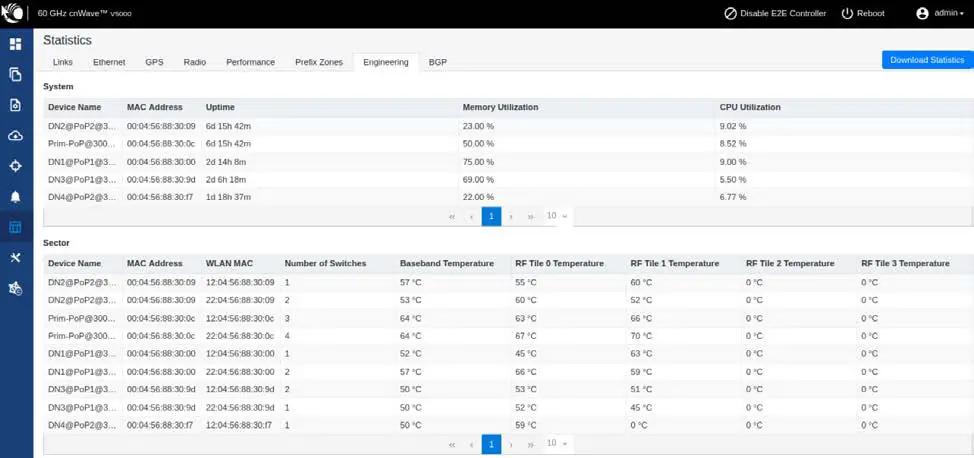Click WLAN MAC 12:04:56:88:30:9d
The image size is (974, 458).
click(x=240, y=390)
